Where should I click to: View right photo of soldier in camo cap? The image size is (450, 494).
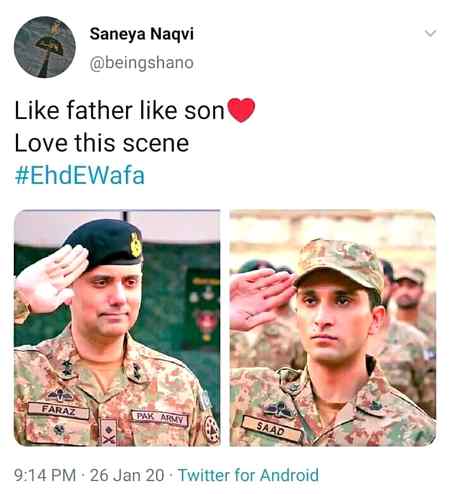[333, 328]
